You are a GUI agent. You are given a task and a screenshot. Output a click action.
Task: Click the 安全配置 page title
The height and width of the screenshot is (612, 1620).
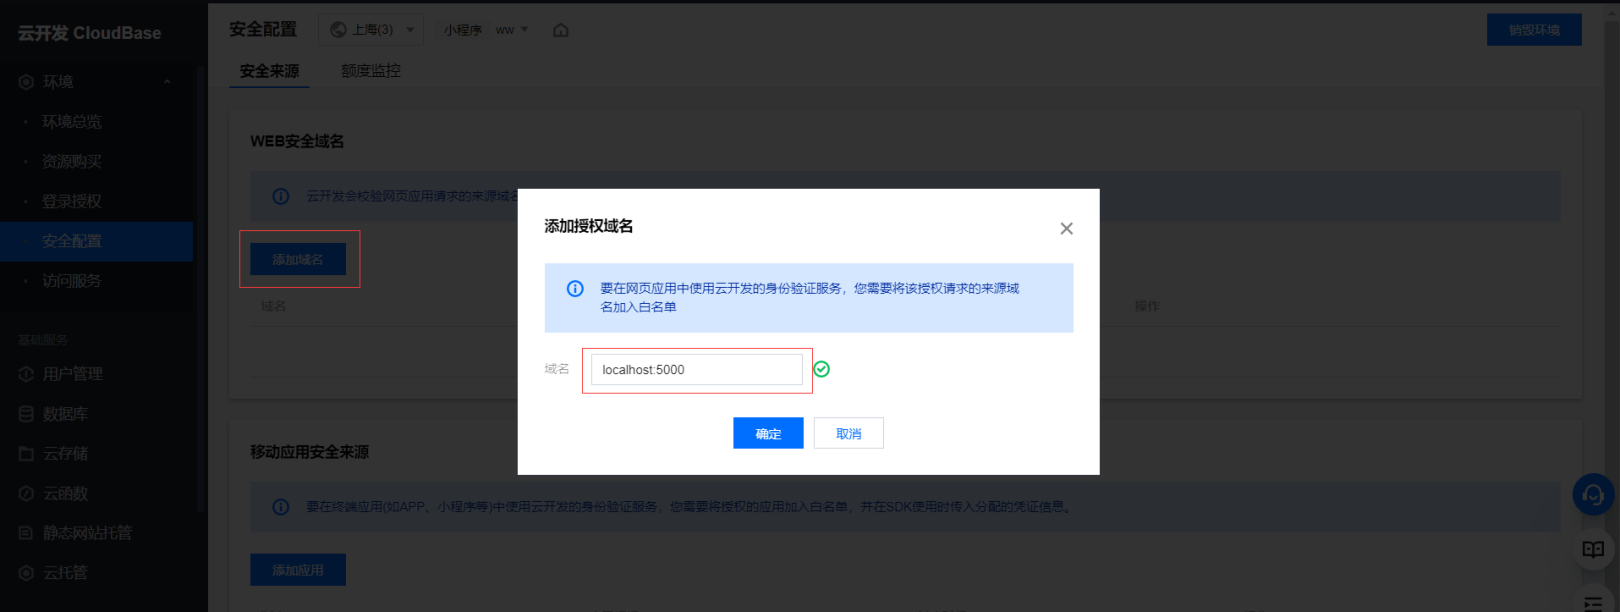(x=263, y=29)
